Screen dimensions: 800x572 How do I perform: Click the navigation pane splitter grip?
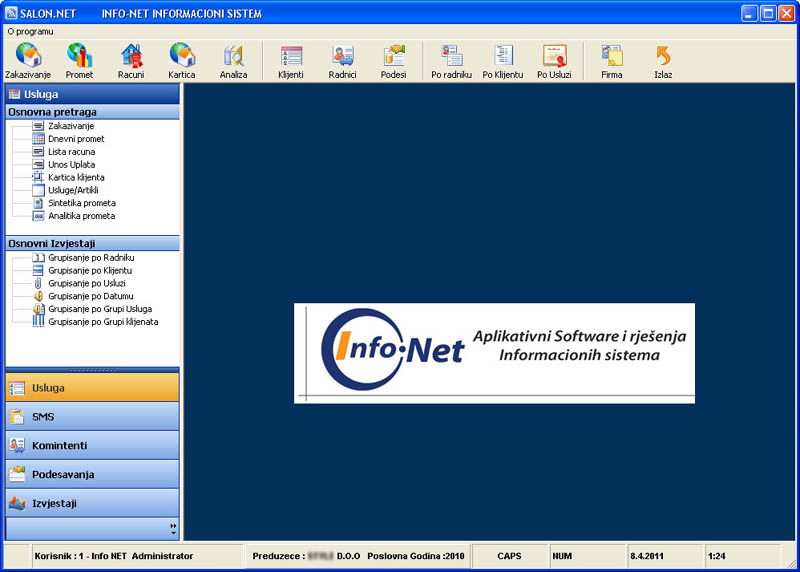(92, 369)
